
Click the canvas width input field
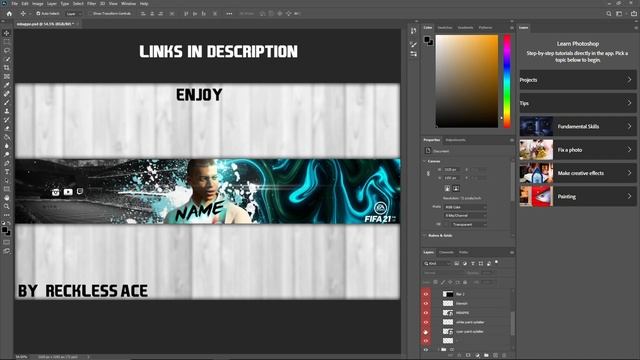pyautogui.click(x=452, y=169)
